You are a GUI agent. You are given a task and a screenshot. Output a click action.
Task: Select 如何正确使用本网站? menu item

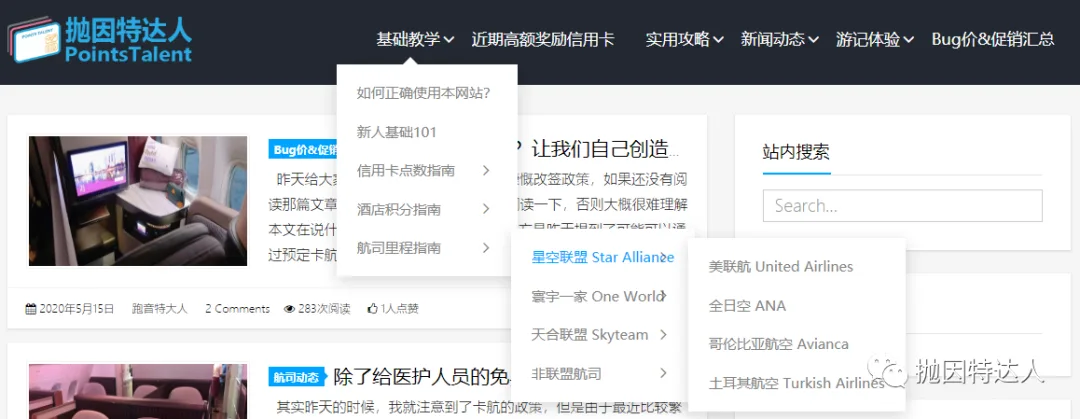click(x=423, y=92)
